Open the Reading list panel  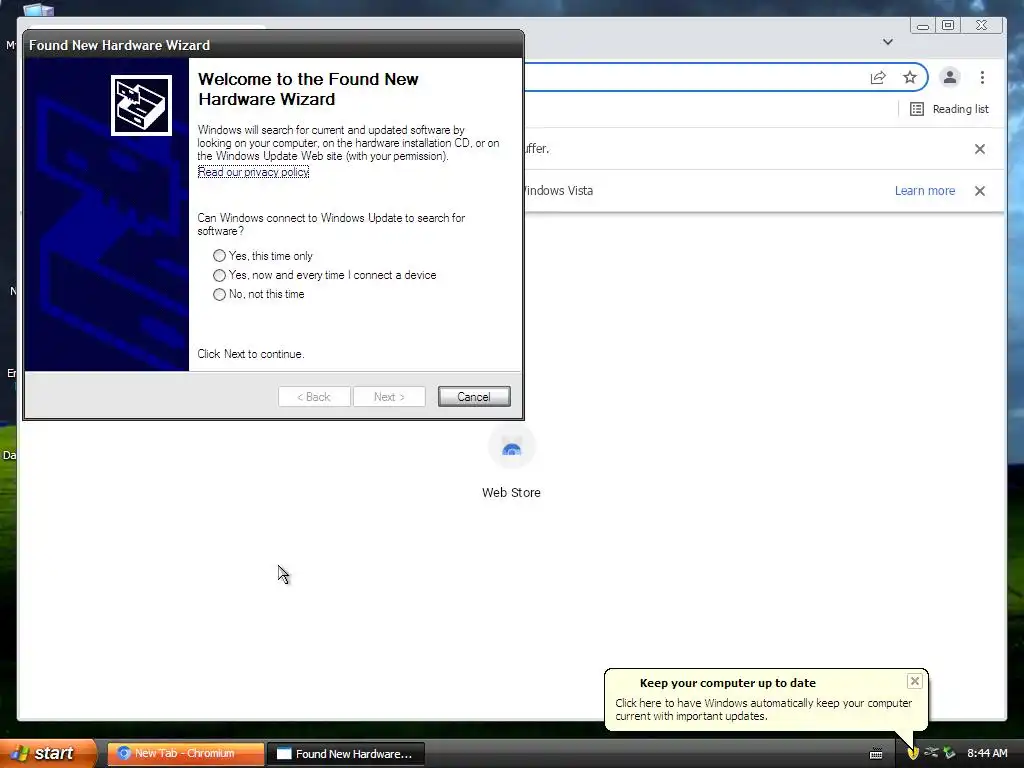click(x=950, y=109)
